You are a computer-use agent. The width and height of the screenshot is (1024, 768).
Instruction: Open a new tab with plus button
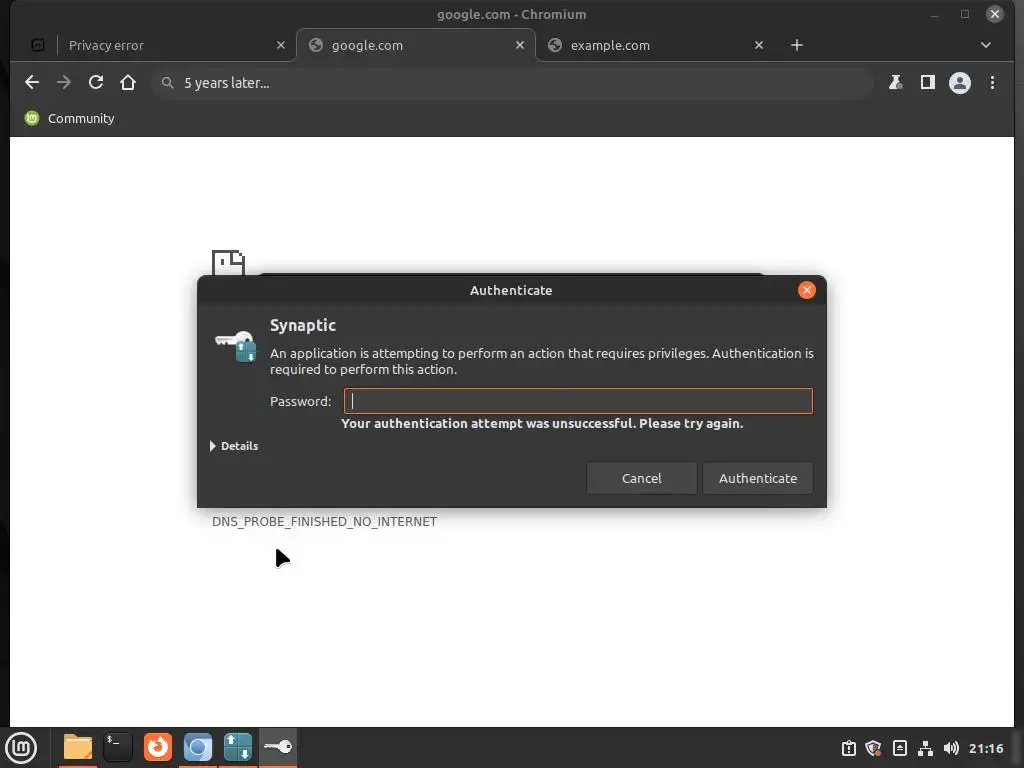pos(797,45)
